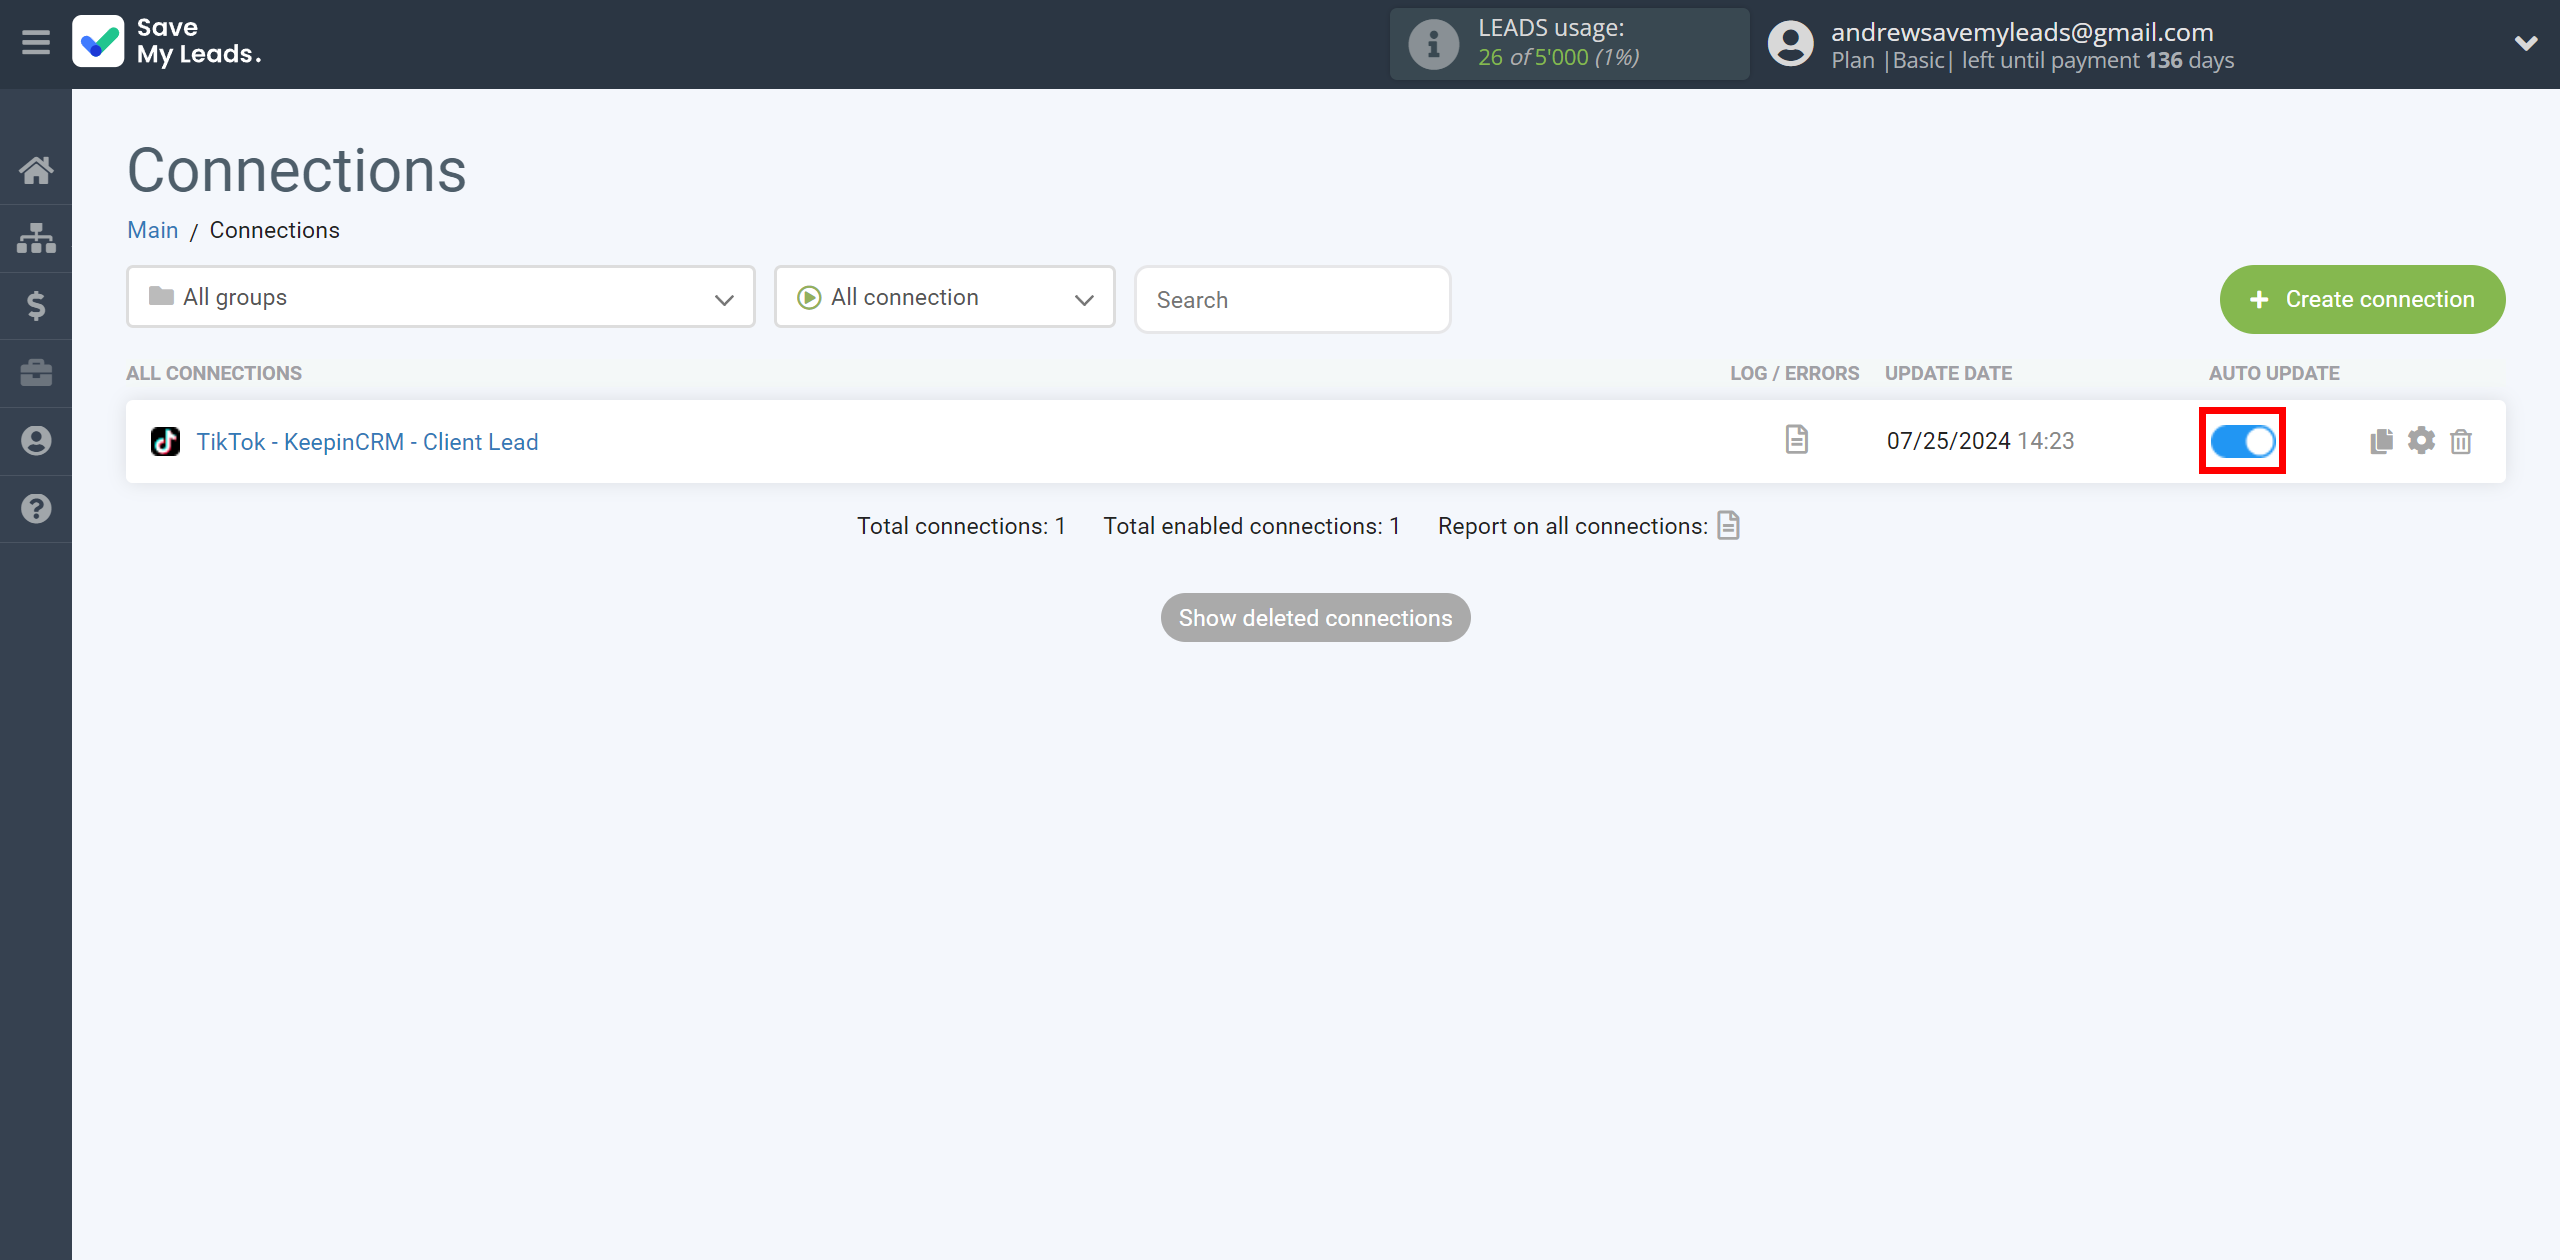Click the help question mark sidebar icon
The height and width of the screenshot is (1260, 2560).
coord(36,509)
